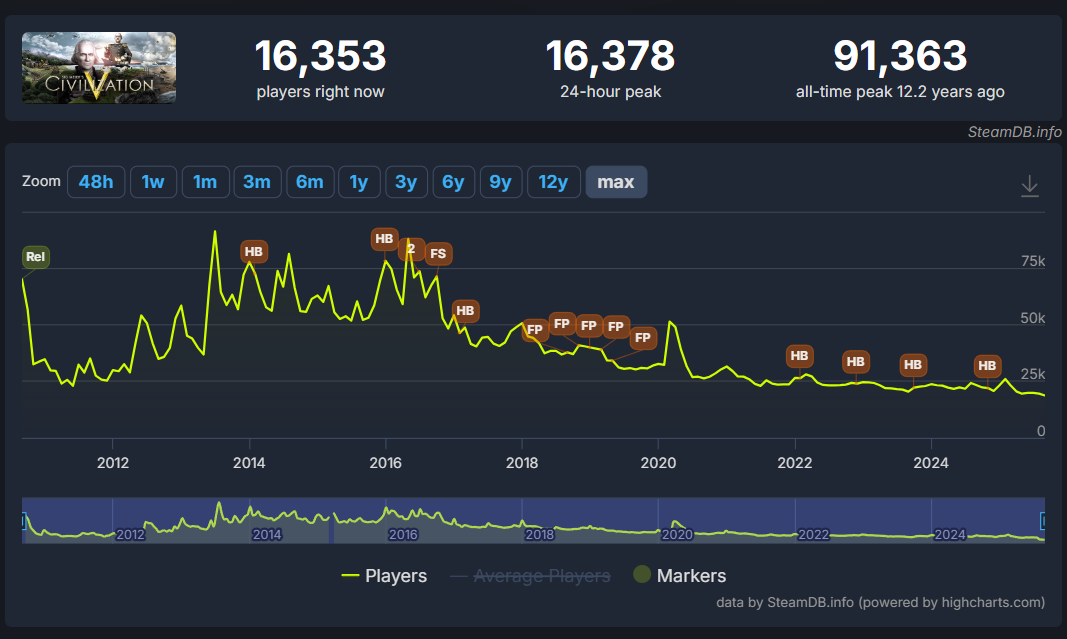Click the HB marker near 2025
This screenshot has width=1067, height=639.
pyautogui.click(x=987, y=366)
